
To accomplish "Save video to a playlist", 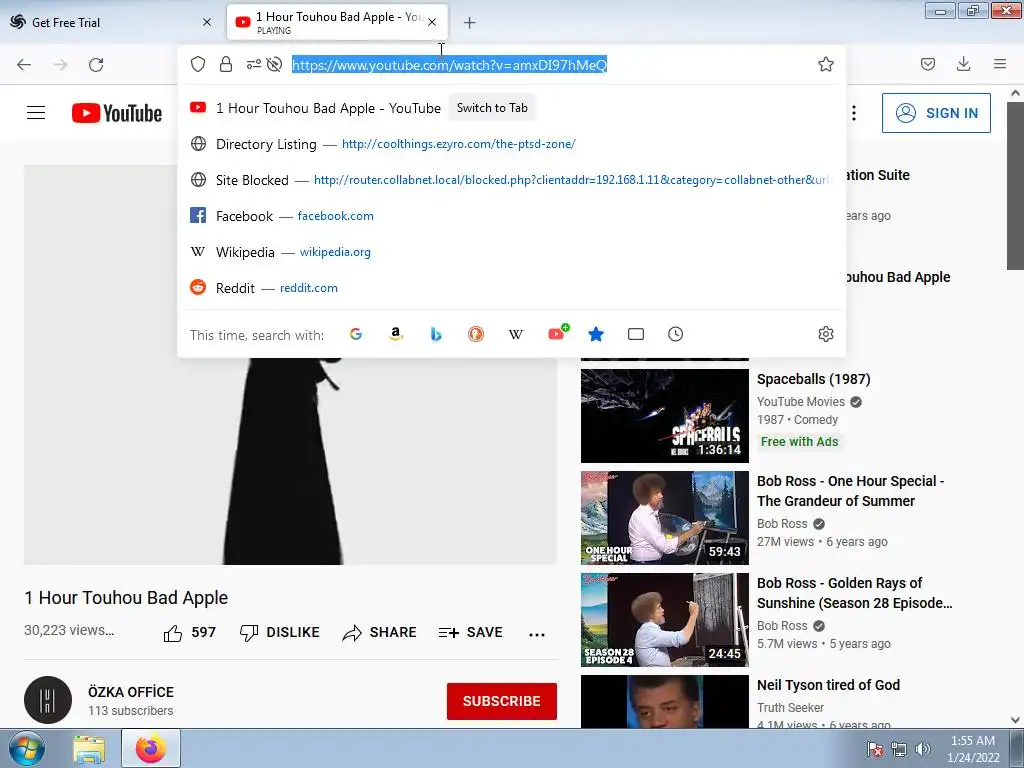I will pos(470,632).
